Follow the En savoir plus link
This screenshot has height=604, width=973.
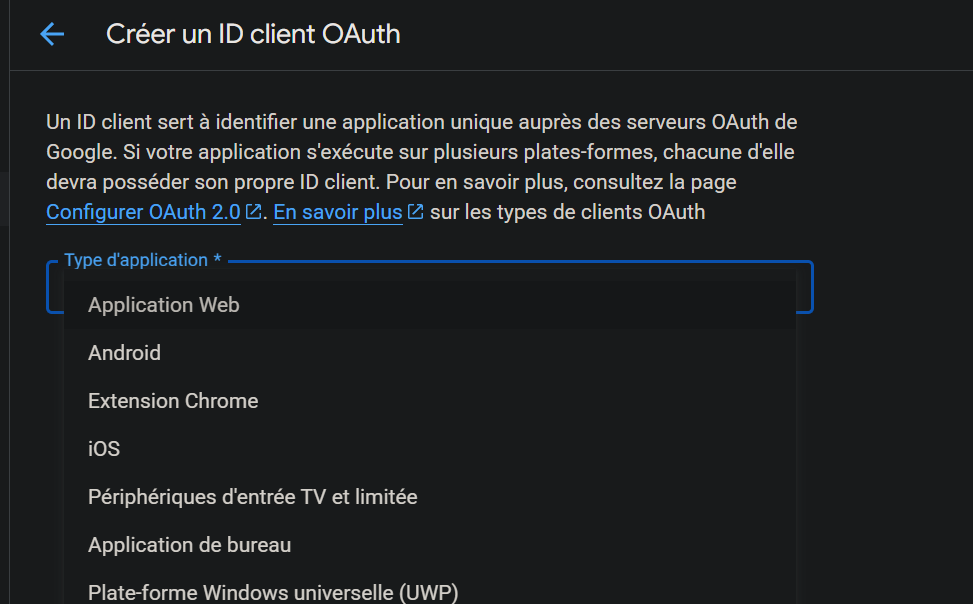pyautogui.click(x=338, y=212)
